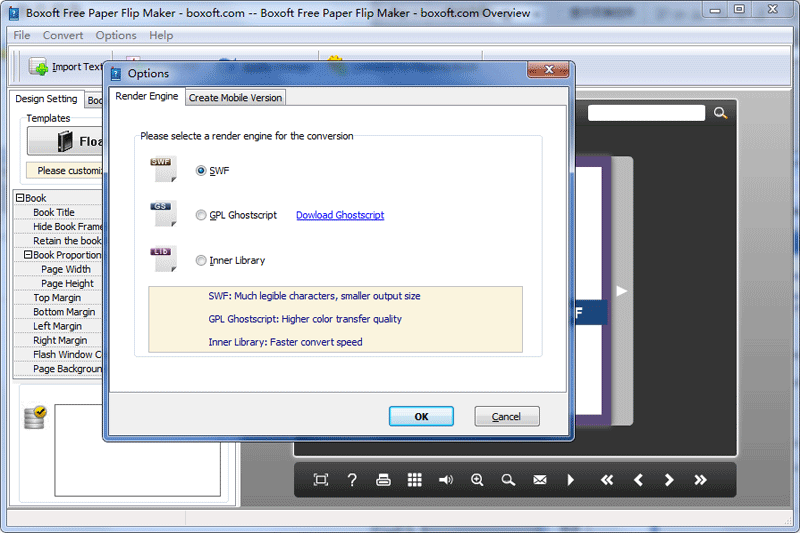This screenshot has width=800, height=533.
Task: Select Page Height property row
Action: [x=58, y=284]
